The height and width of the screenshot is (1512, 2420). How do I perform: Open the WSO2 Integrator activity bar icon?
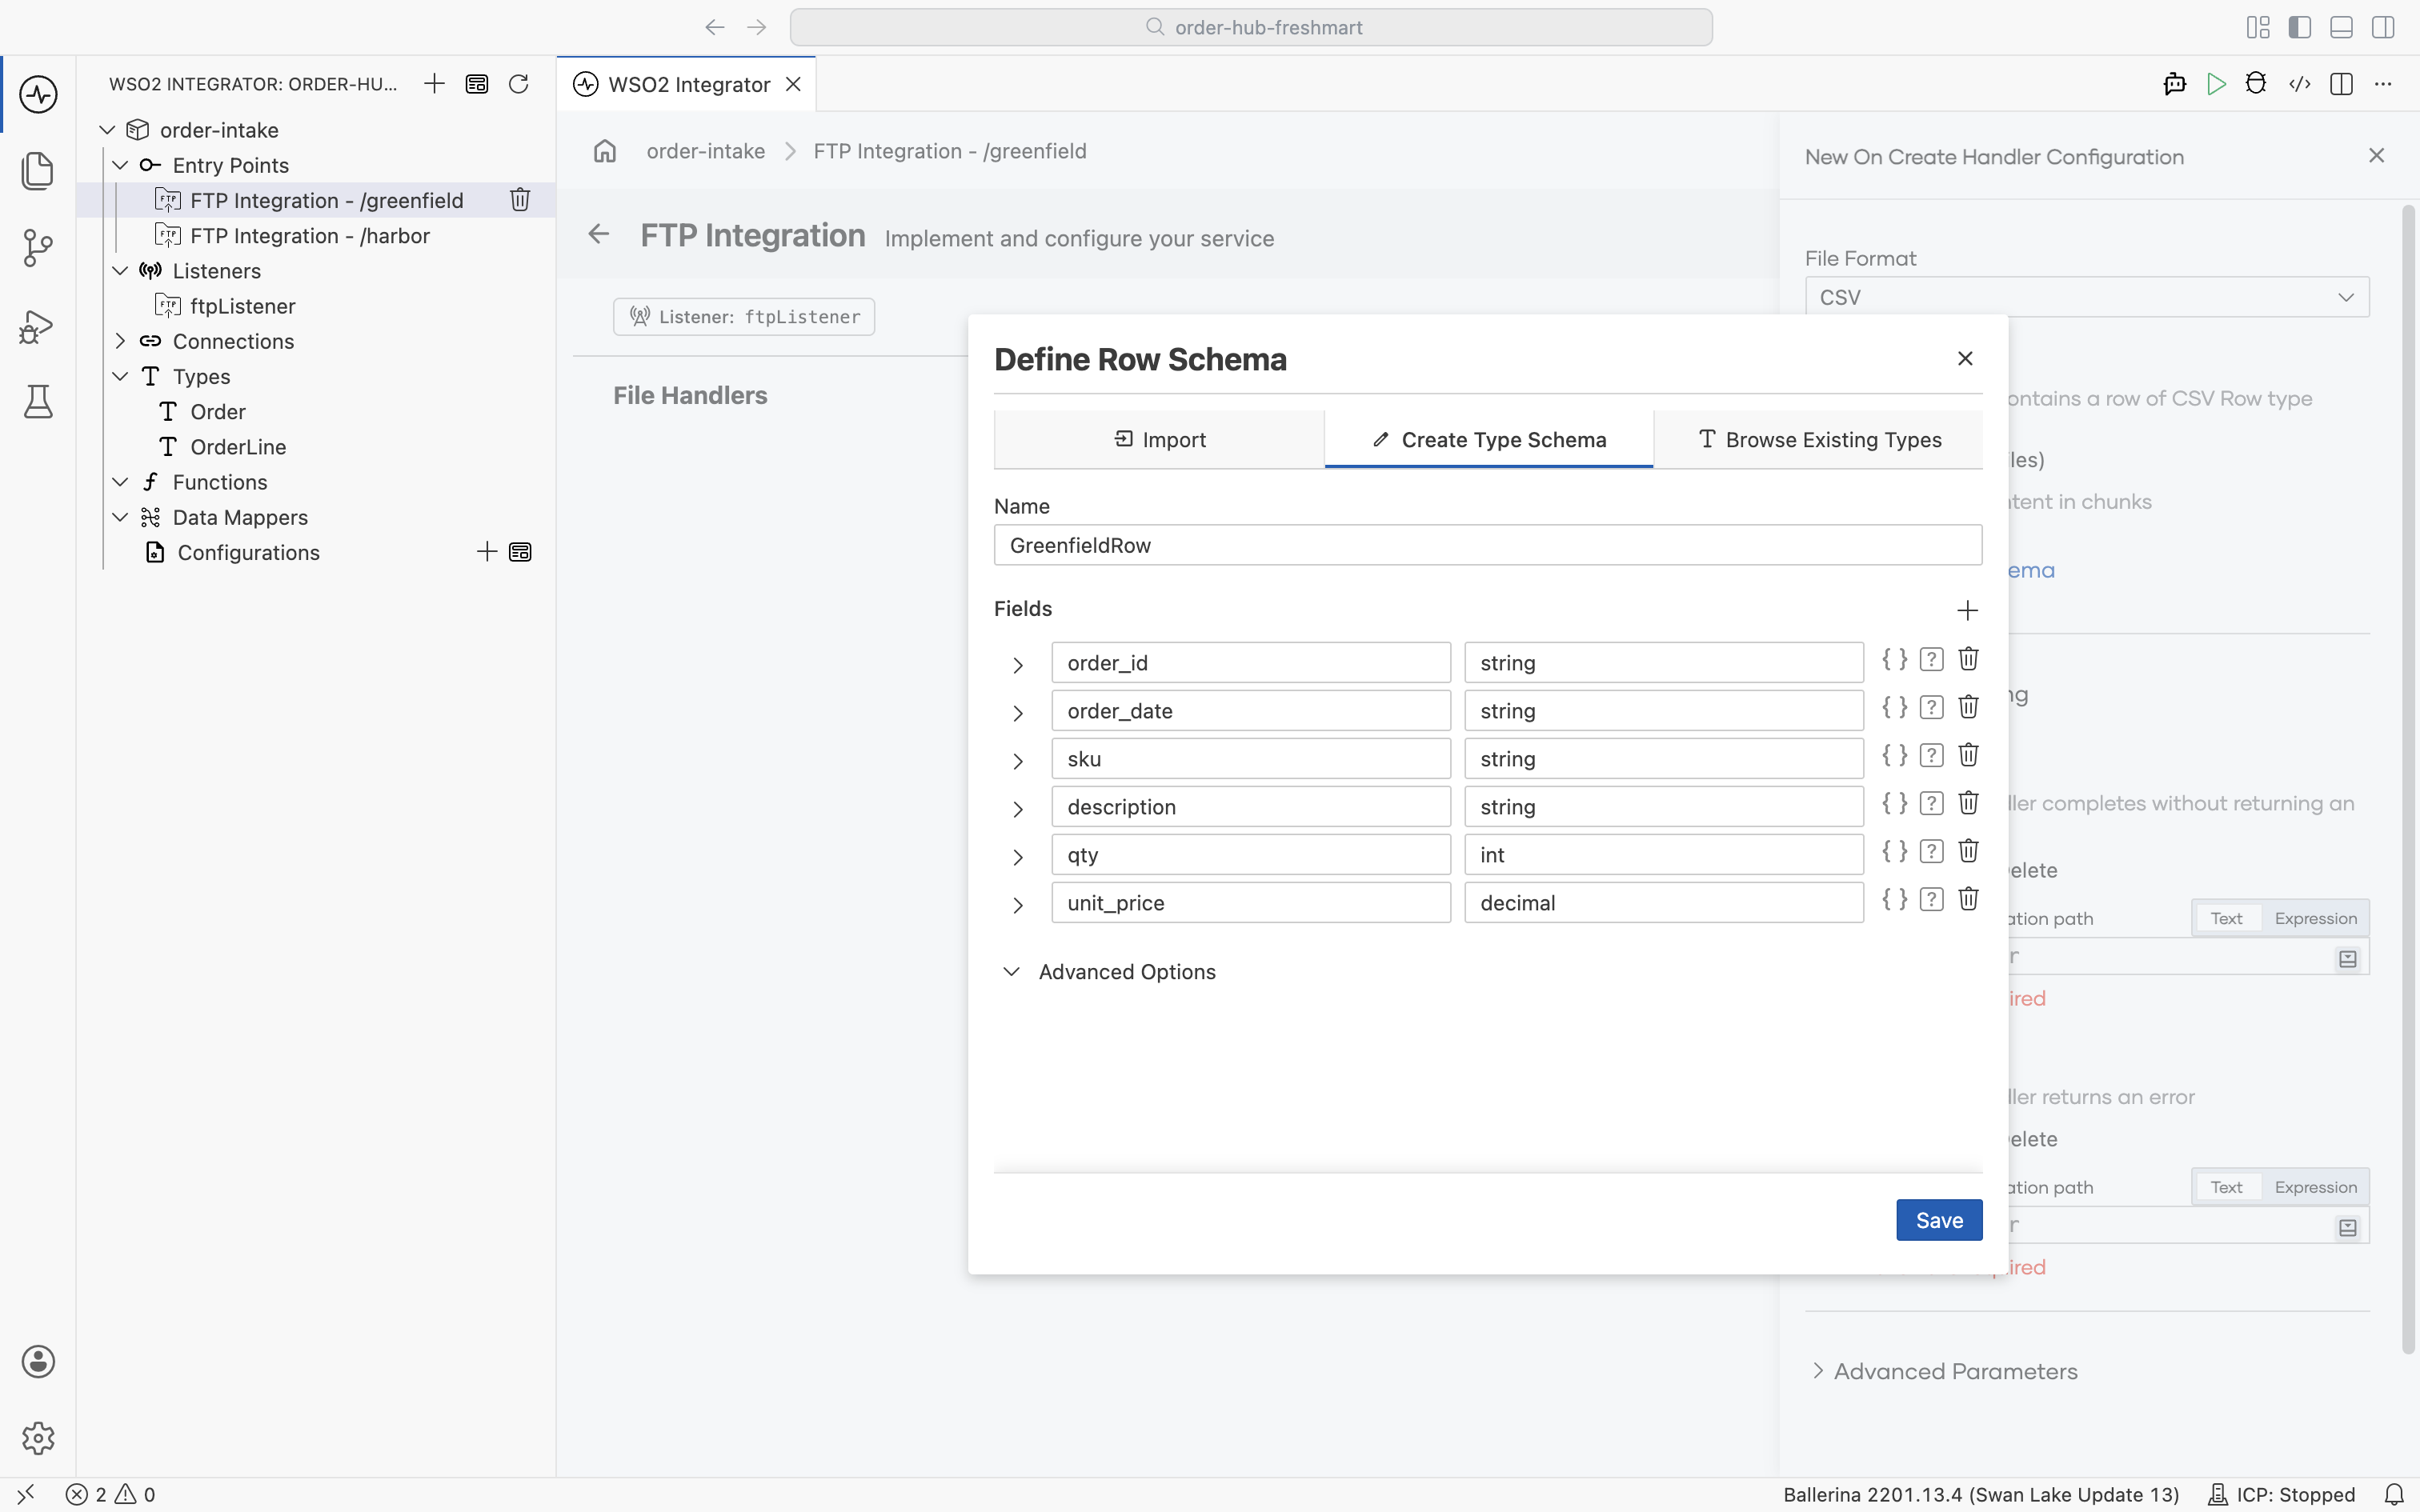pos(38,95)
